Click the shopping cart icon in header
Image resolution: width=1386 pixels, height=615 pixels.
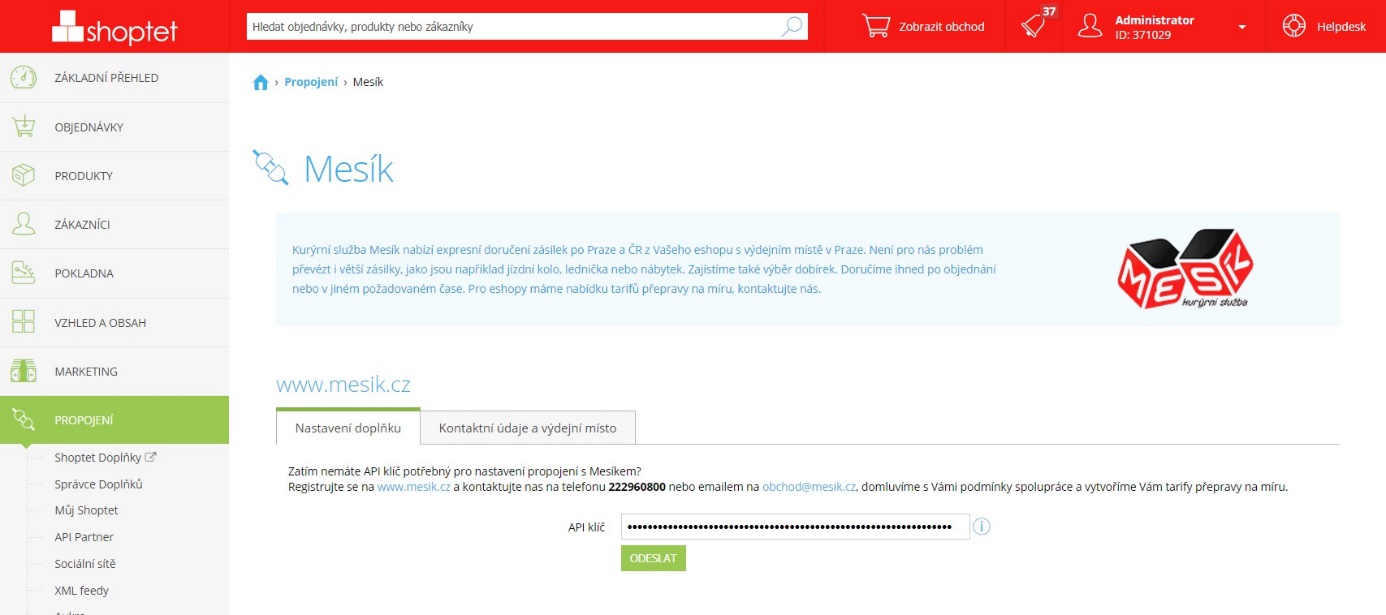876,27
